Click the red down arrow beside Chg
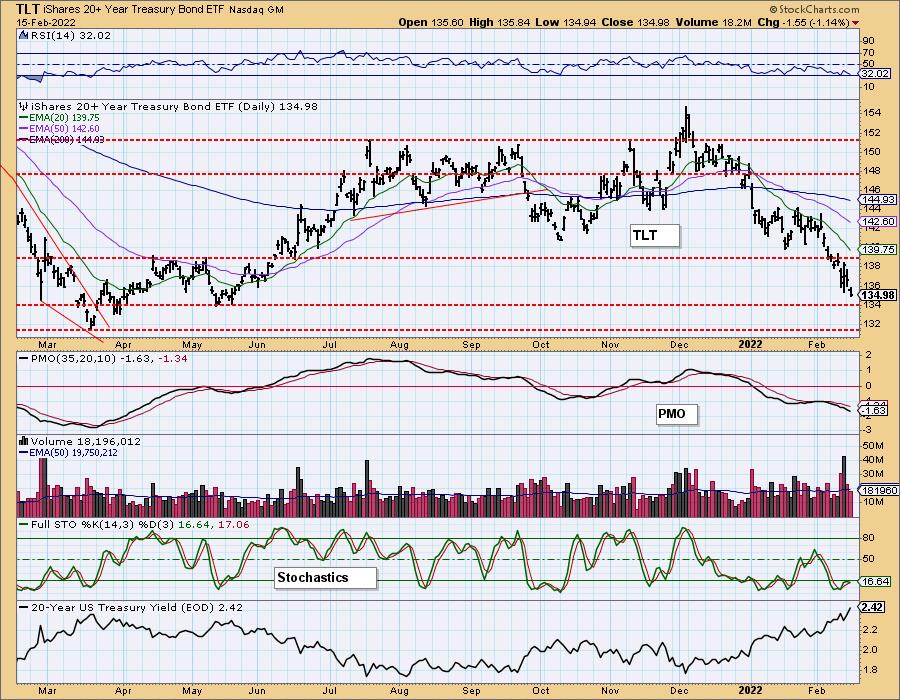This screenshot has height=700, width=900. tap(856, 23)
